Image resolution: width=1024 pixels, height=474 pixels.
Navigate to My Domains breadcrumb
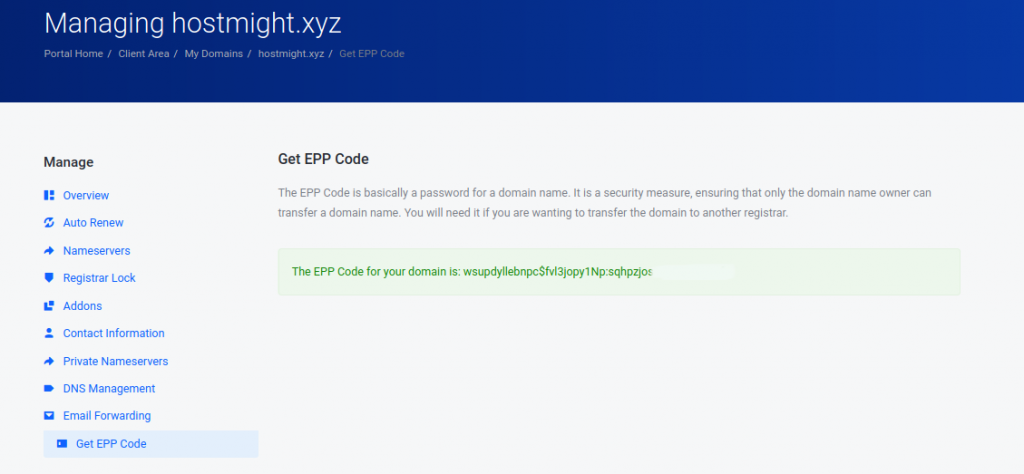coord(214,54)
